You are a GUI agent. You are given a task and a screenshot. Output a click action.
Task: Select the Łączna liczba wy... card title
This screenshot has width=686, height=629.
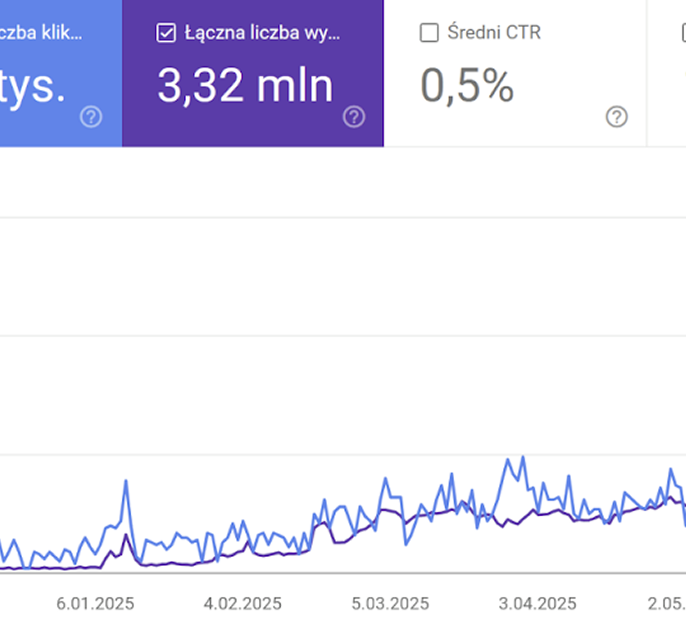(263, 33)
